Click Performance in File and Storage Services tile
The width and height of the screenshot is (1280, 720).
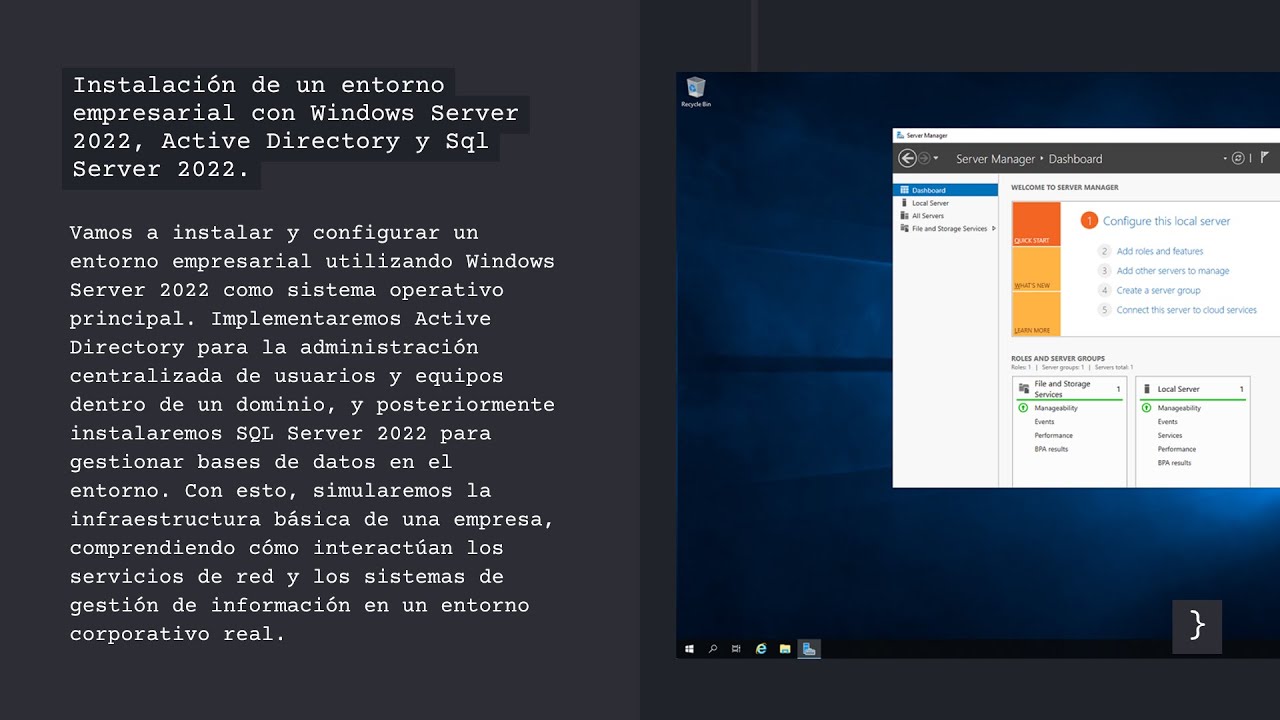1053,436
